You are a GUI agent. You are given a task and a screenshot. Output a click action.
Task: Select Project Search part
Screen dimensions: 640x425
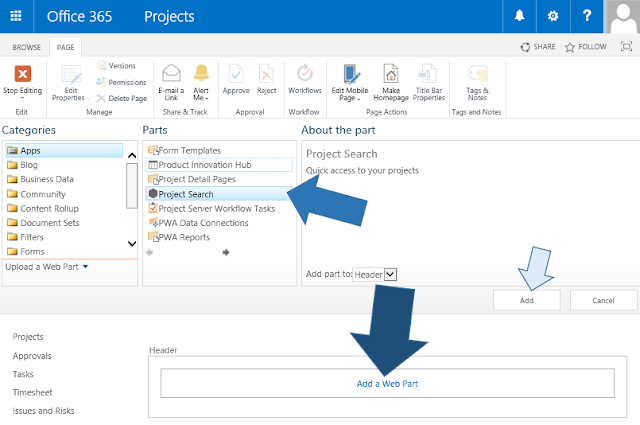tap(219, 194)
